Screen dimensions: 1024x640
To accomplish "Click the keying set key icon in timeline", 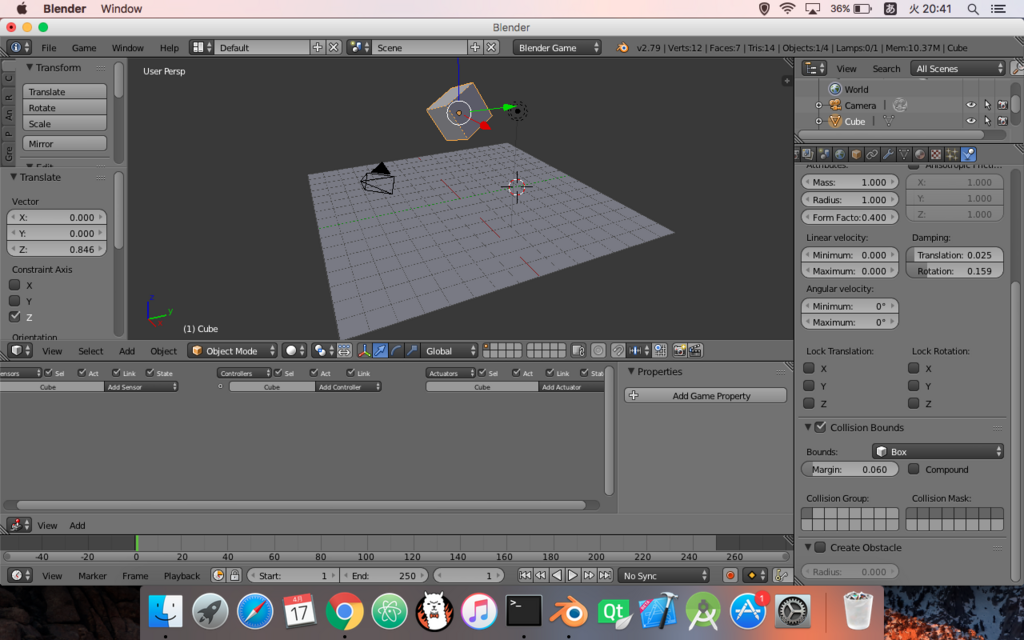I will 780,575.
